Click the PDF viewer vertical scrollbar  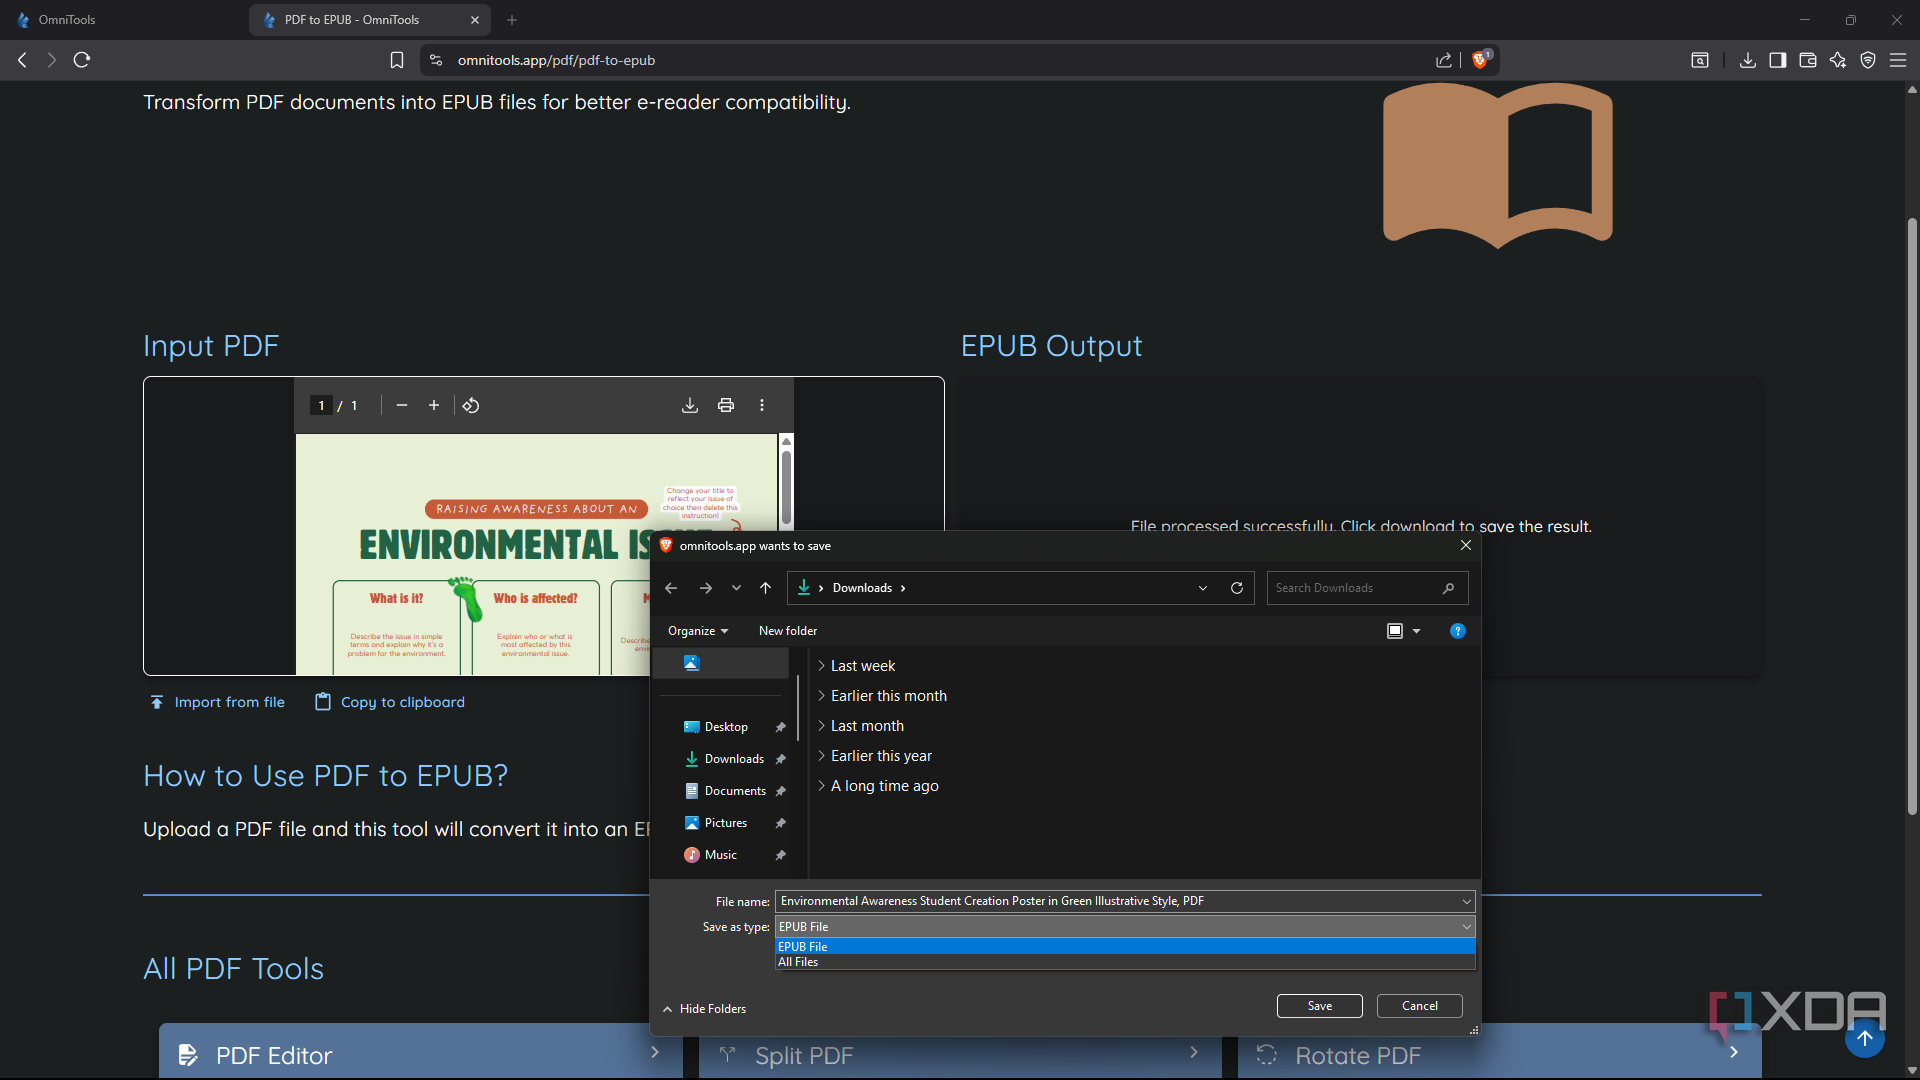pyautogui.click(x=787, y=488)
